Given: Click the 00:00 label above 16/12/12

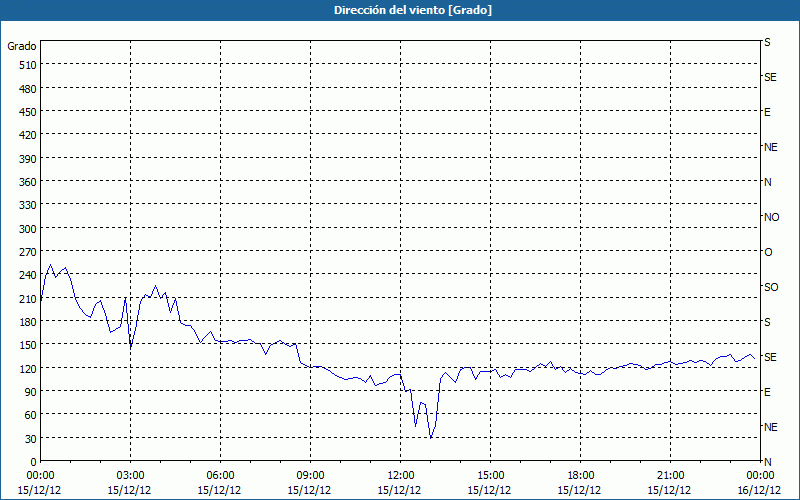Looking at the screenshot, I should point(760,476).
